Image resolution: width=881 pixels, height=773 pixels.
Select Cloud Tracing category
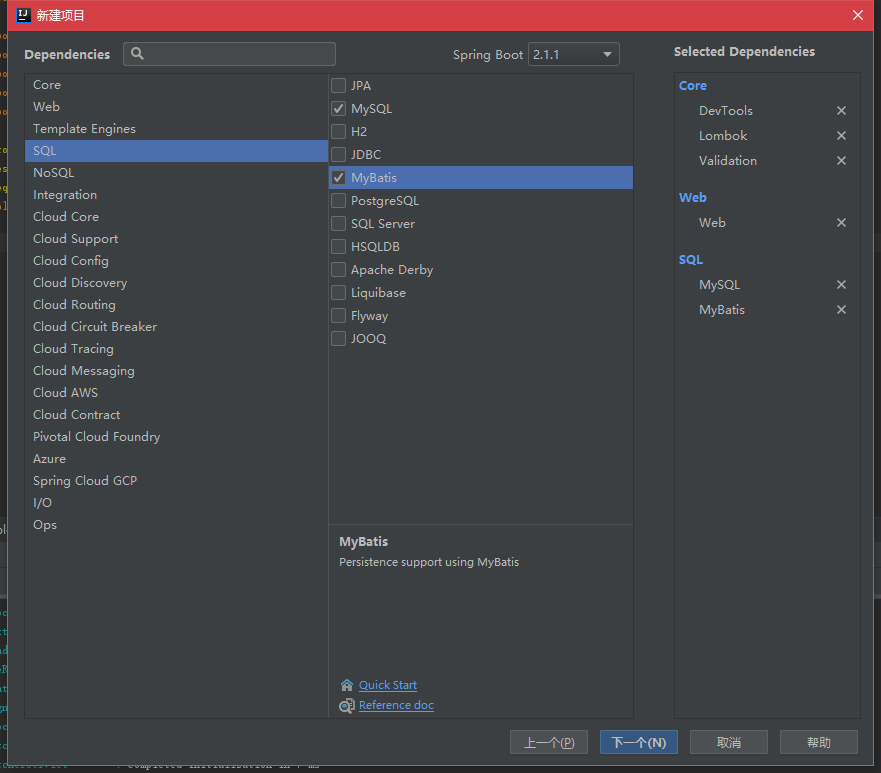pyautogui.click(x=176, y=349)
